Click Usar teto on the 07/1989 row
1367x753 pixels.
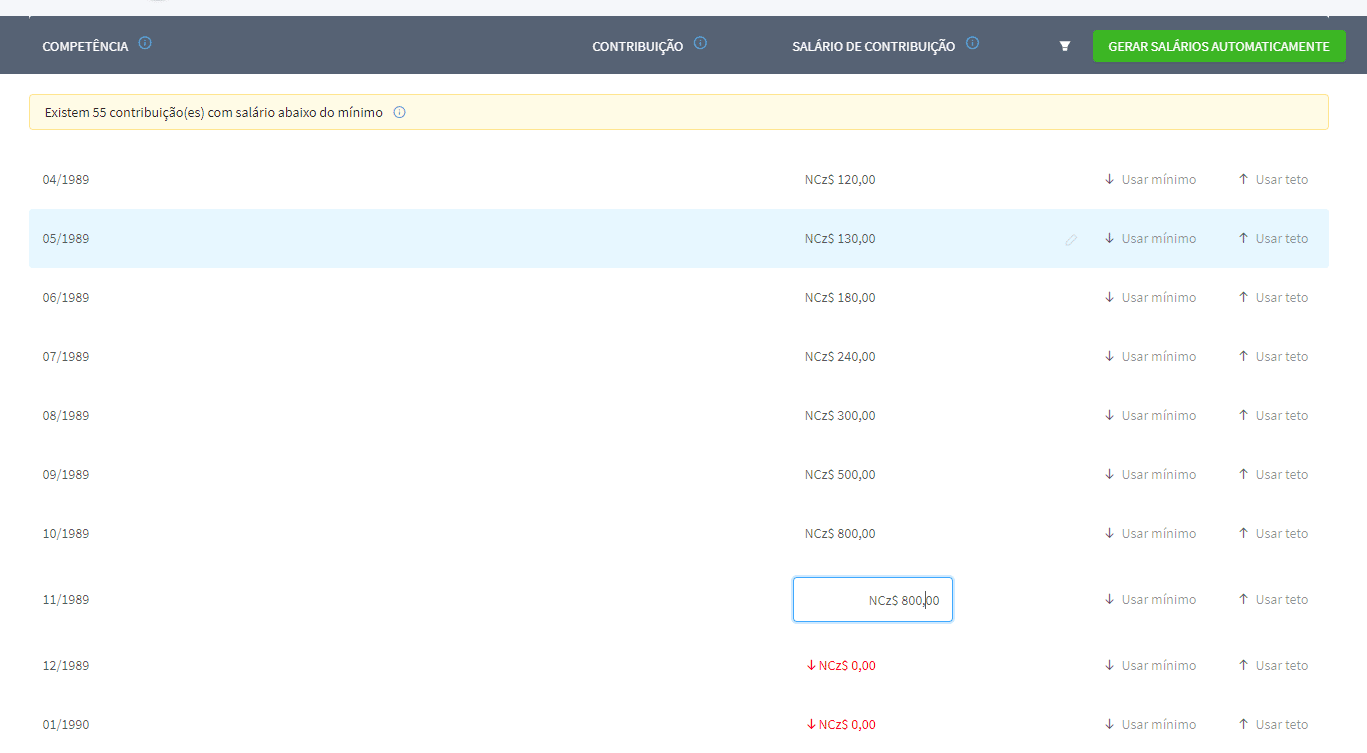click(1273, 357)
